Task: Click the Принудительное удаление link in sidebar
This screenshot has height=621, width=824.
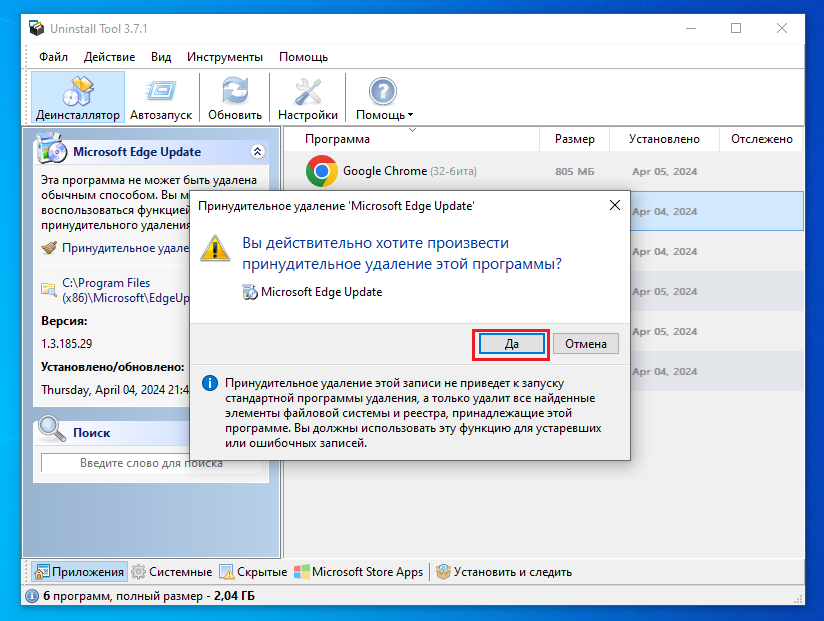Action: [125, 248]
